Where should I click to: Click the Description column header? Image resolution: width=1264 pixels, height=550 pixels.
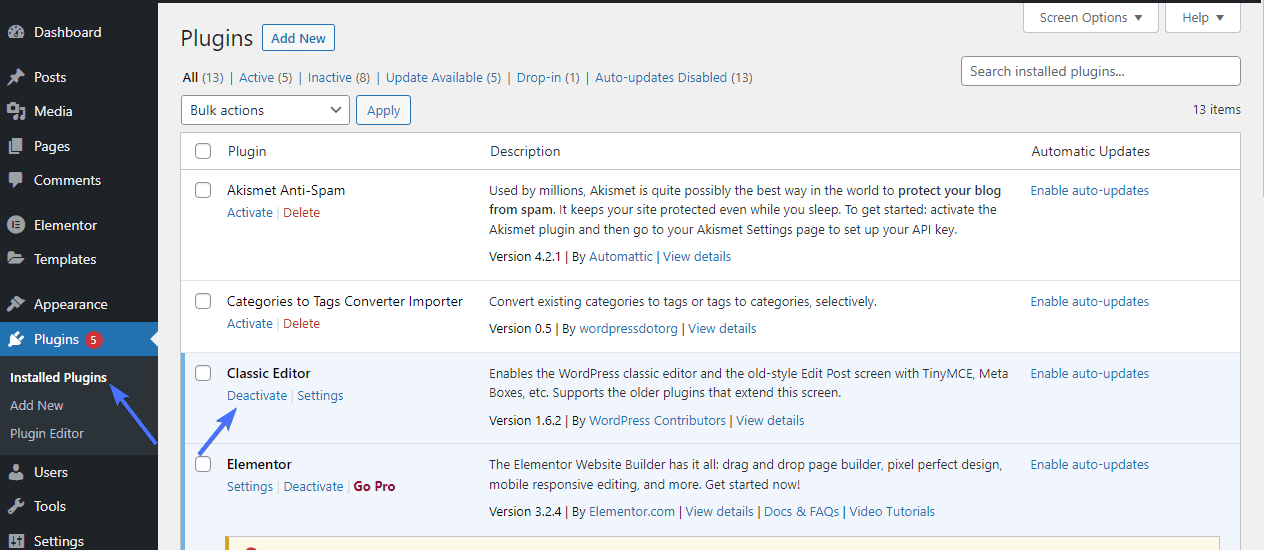click(x=525, y=151)
